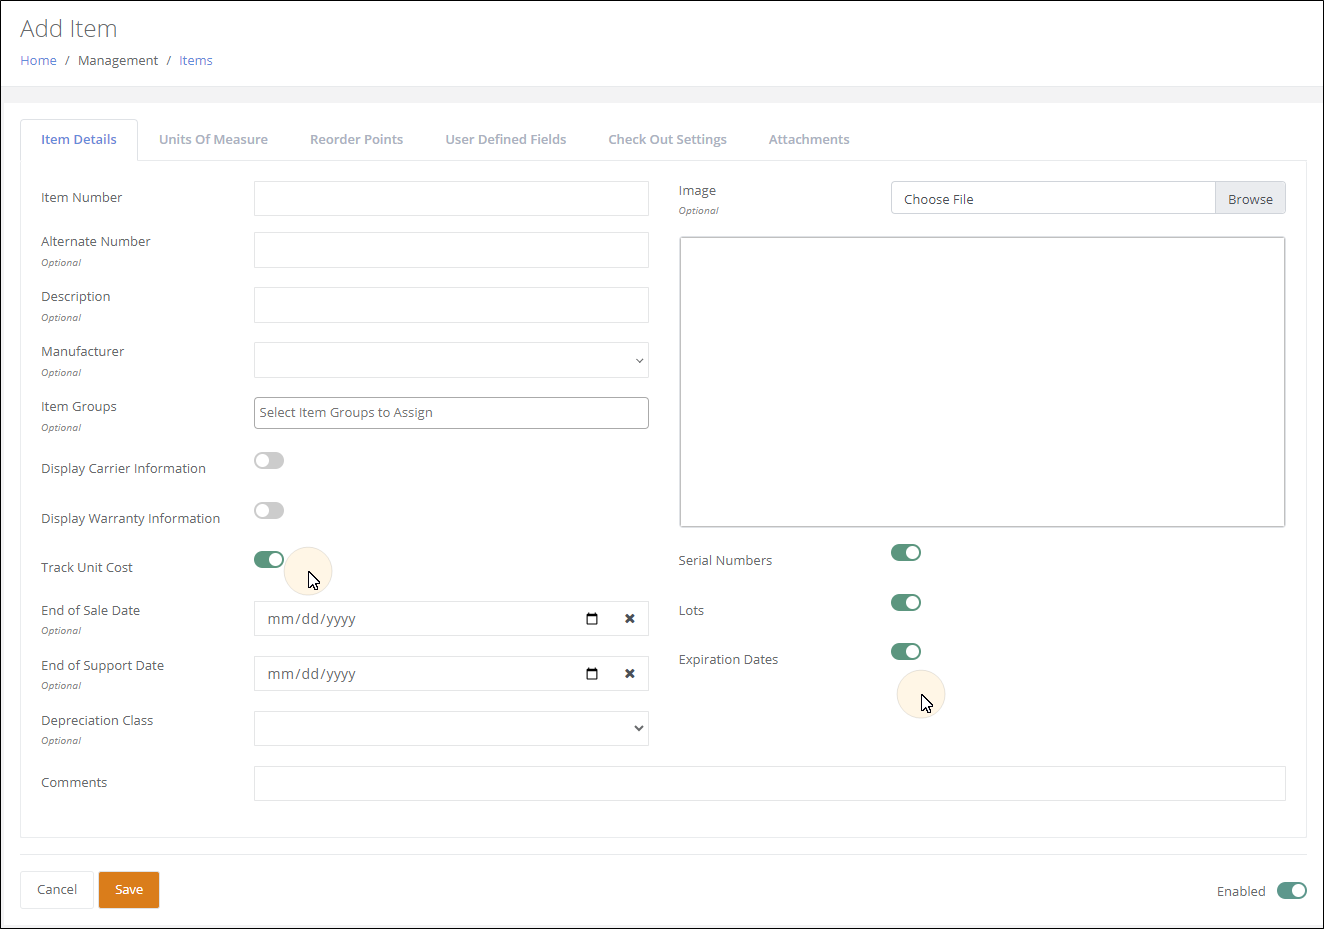The image size is (1324, 929).
Task: Click into the Description field
Action: pos(451,305)
